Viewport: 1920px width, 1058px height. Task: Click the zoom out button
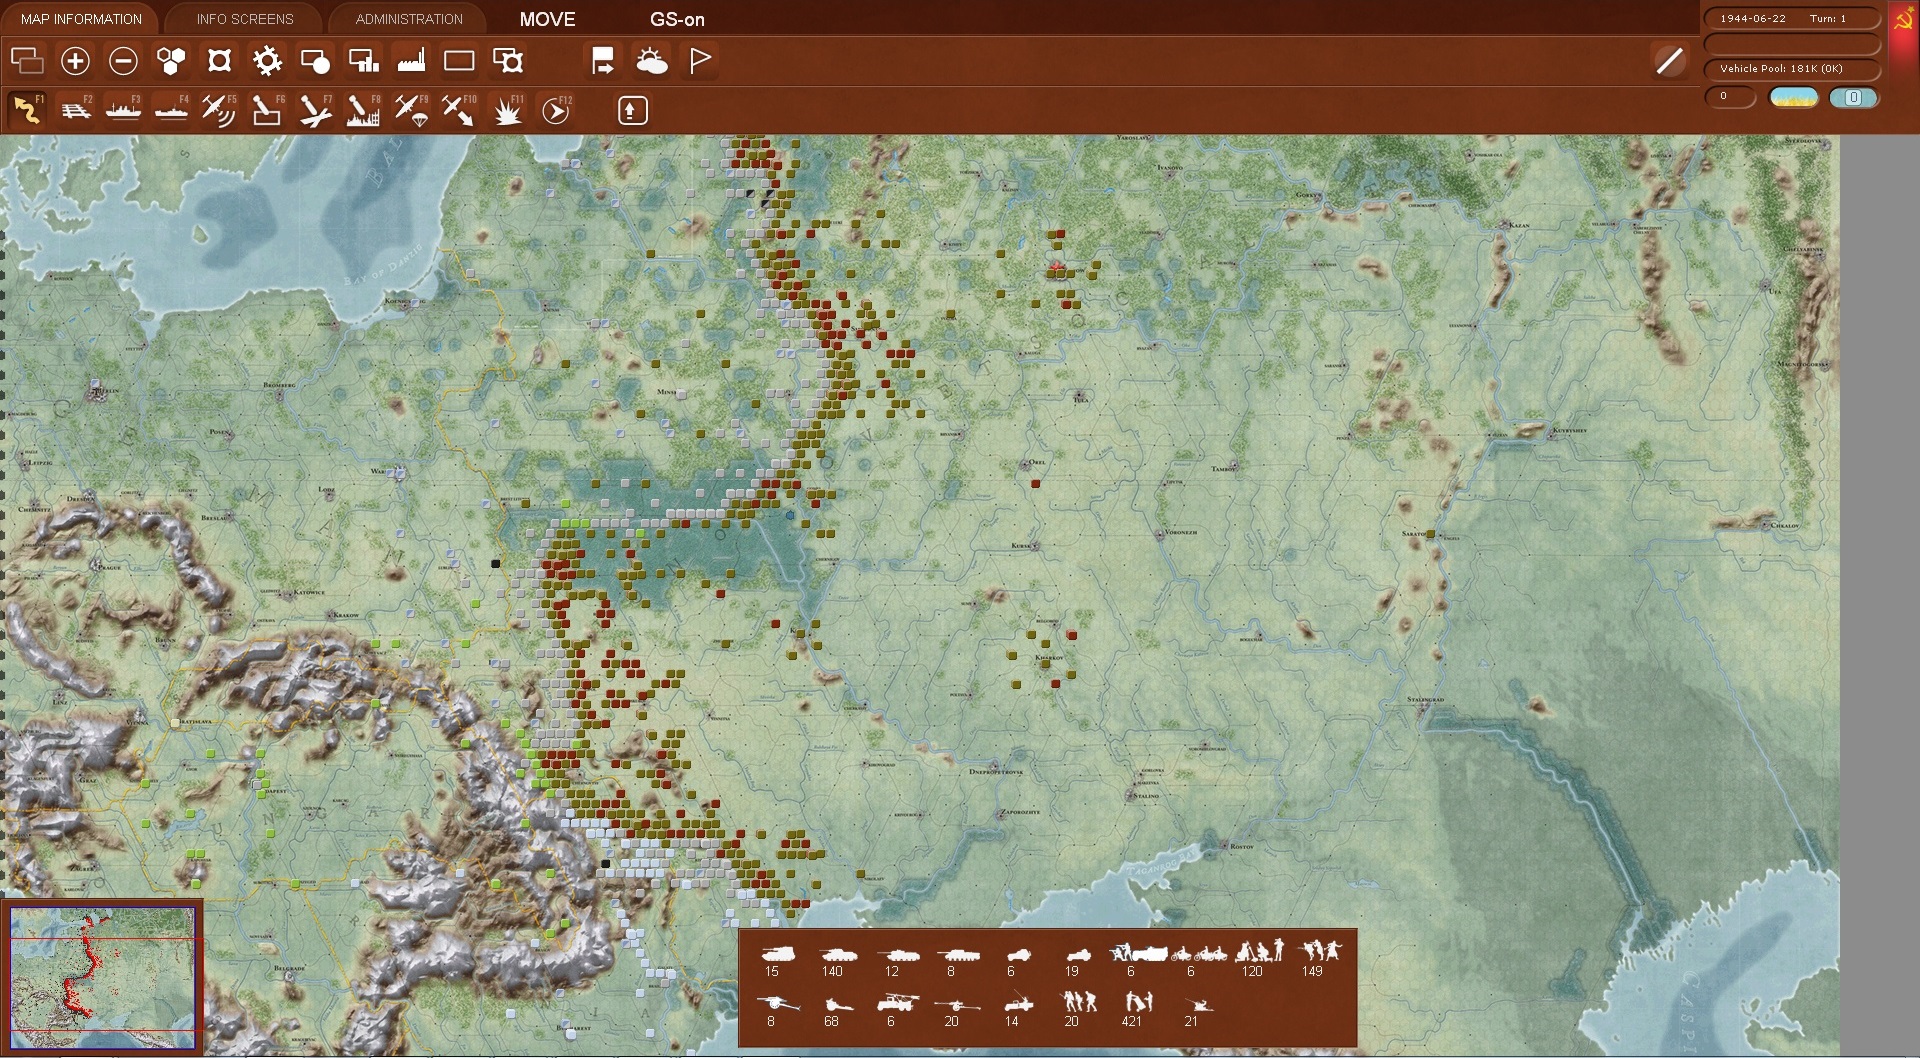123,60
